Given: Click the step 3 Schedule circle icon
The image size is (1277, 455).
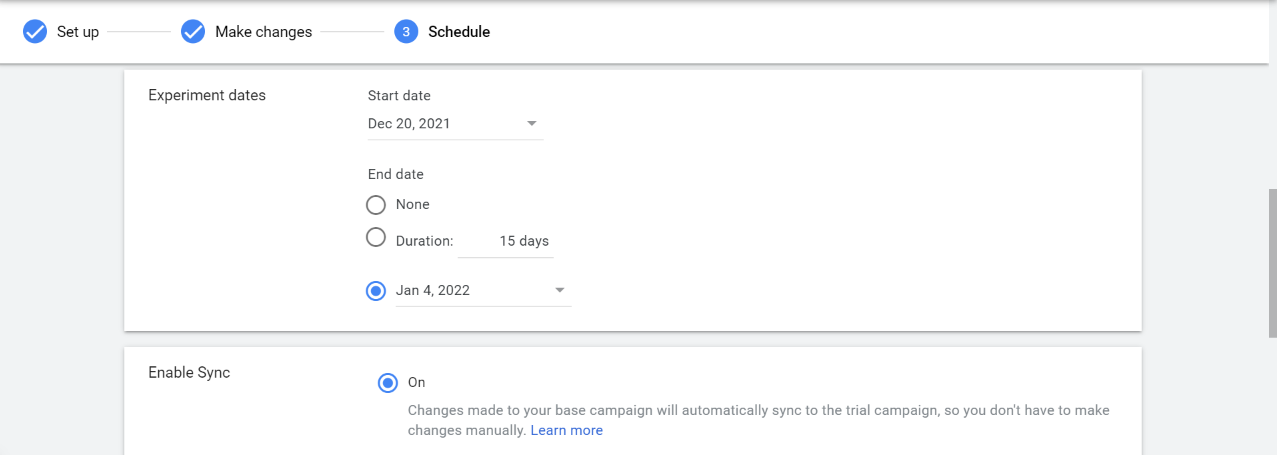Looking at the screenshot, I should (406, 32).
